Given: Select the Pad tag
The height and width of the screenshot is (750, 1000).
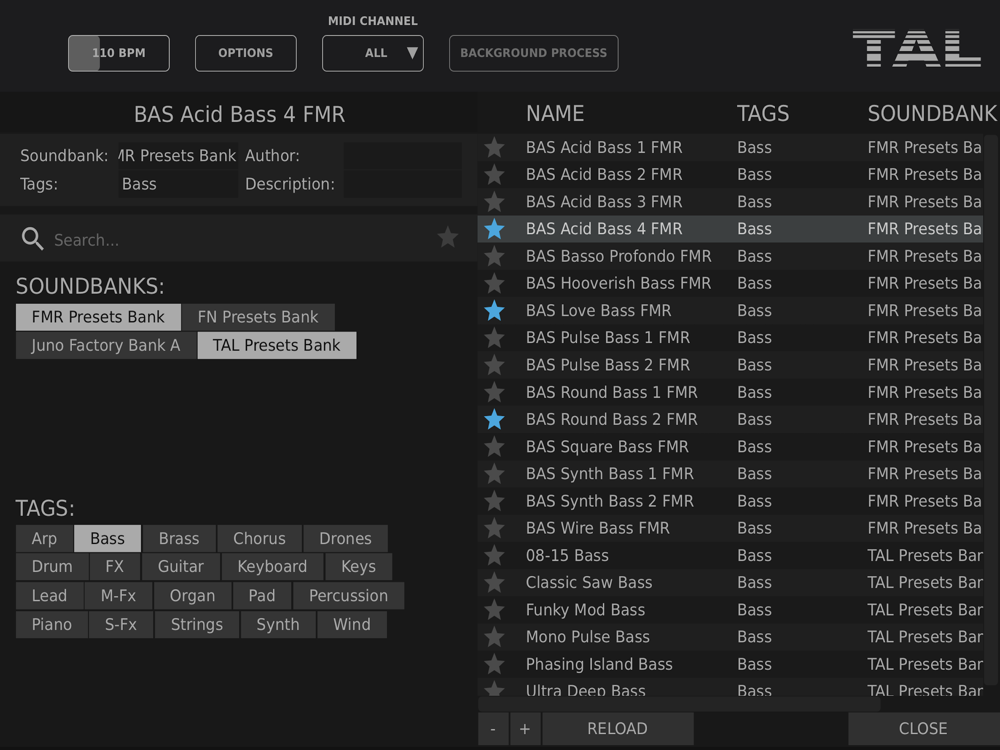Looking at the screenshot, I should click(x=261, y=596).
